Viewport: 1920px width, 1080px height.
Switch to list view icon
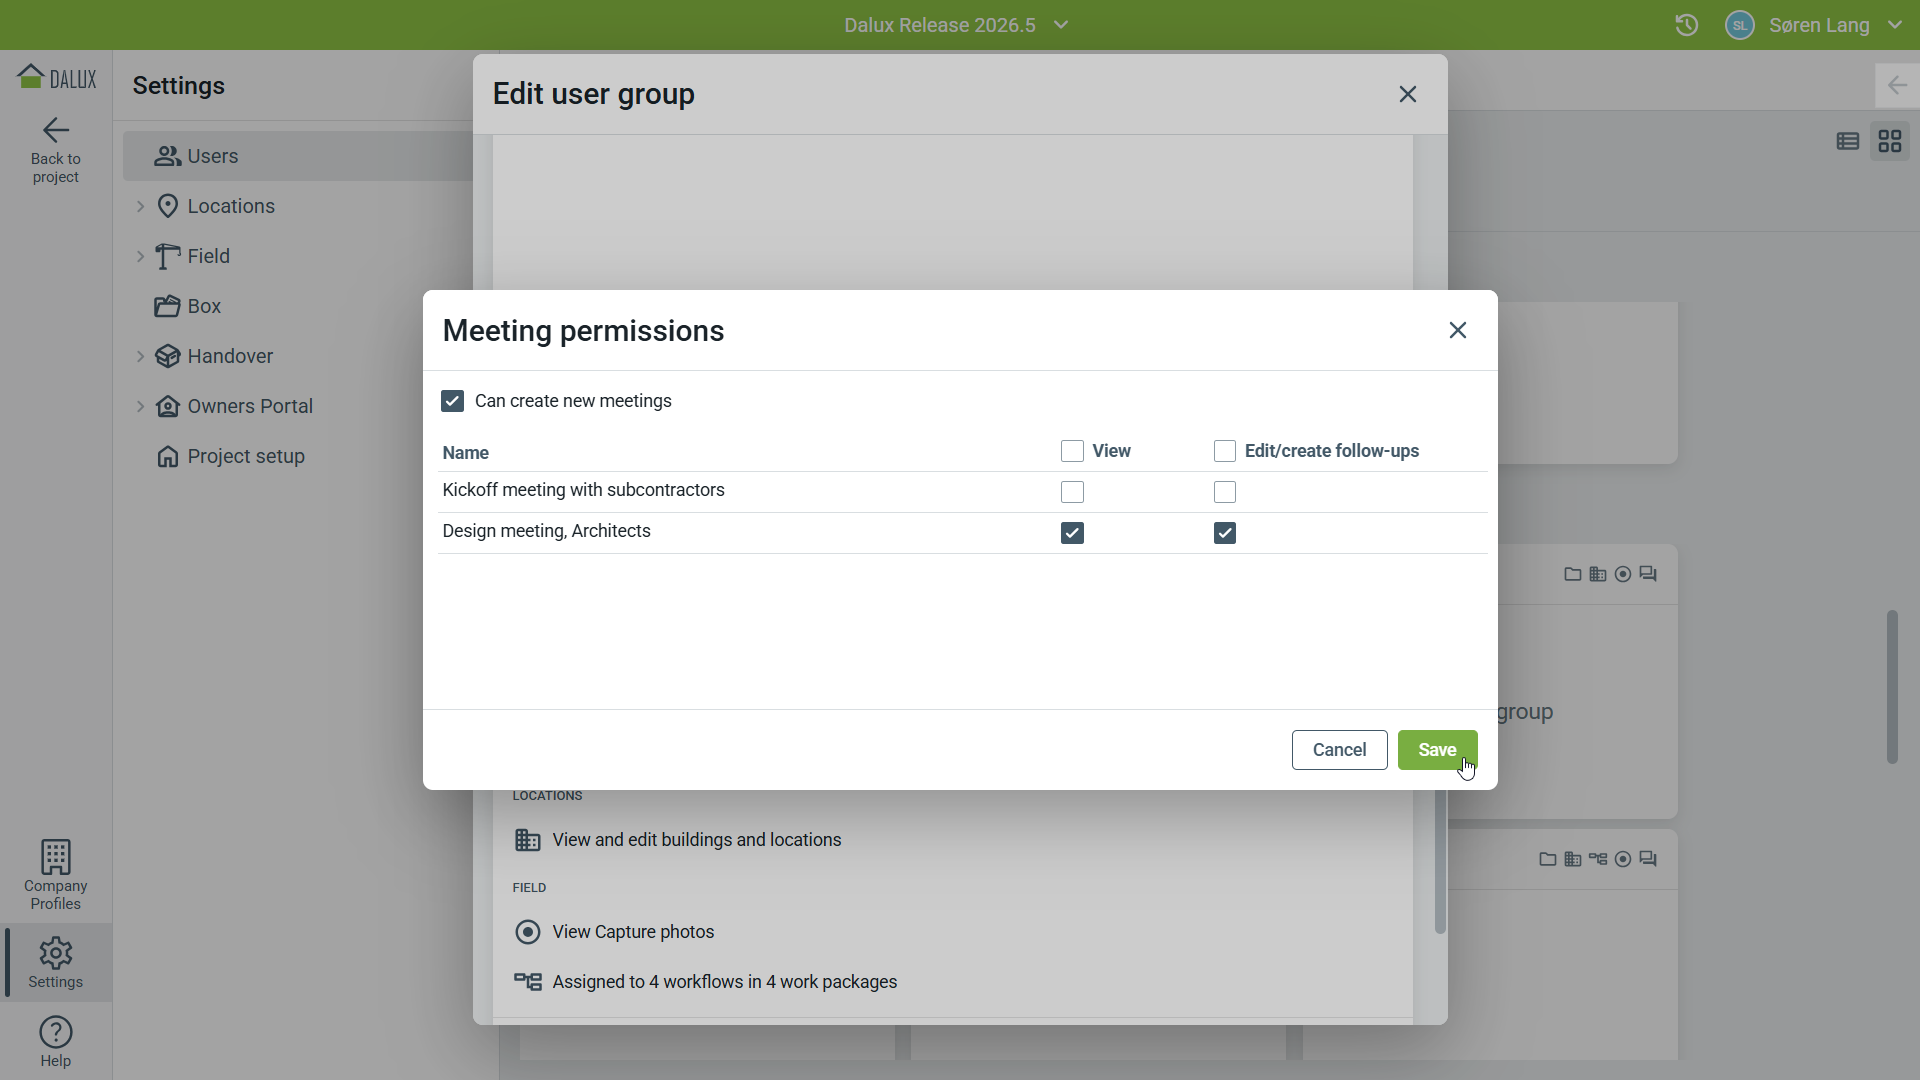click(1848, 141)
